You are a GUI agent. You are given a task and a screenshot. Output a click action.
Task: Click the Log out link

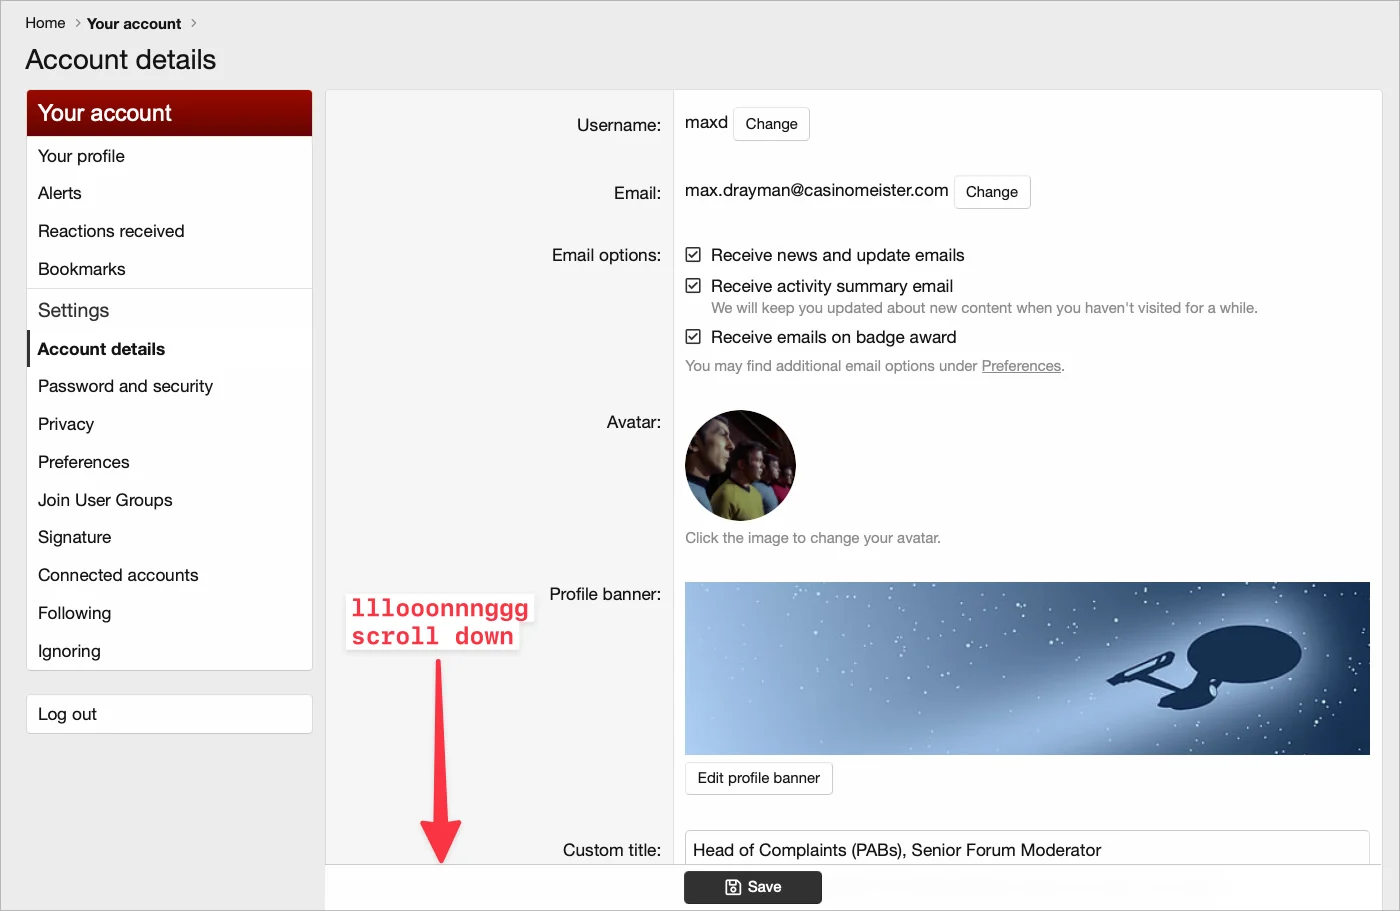pos(169,714)
